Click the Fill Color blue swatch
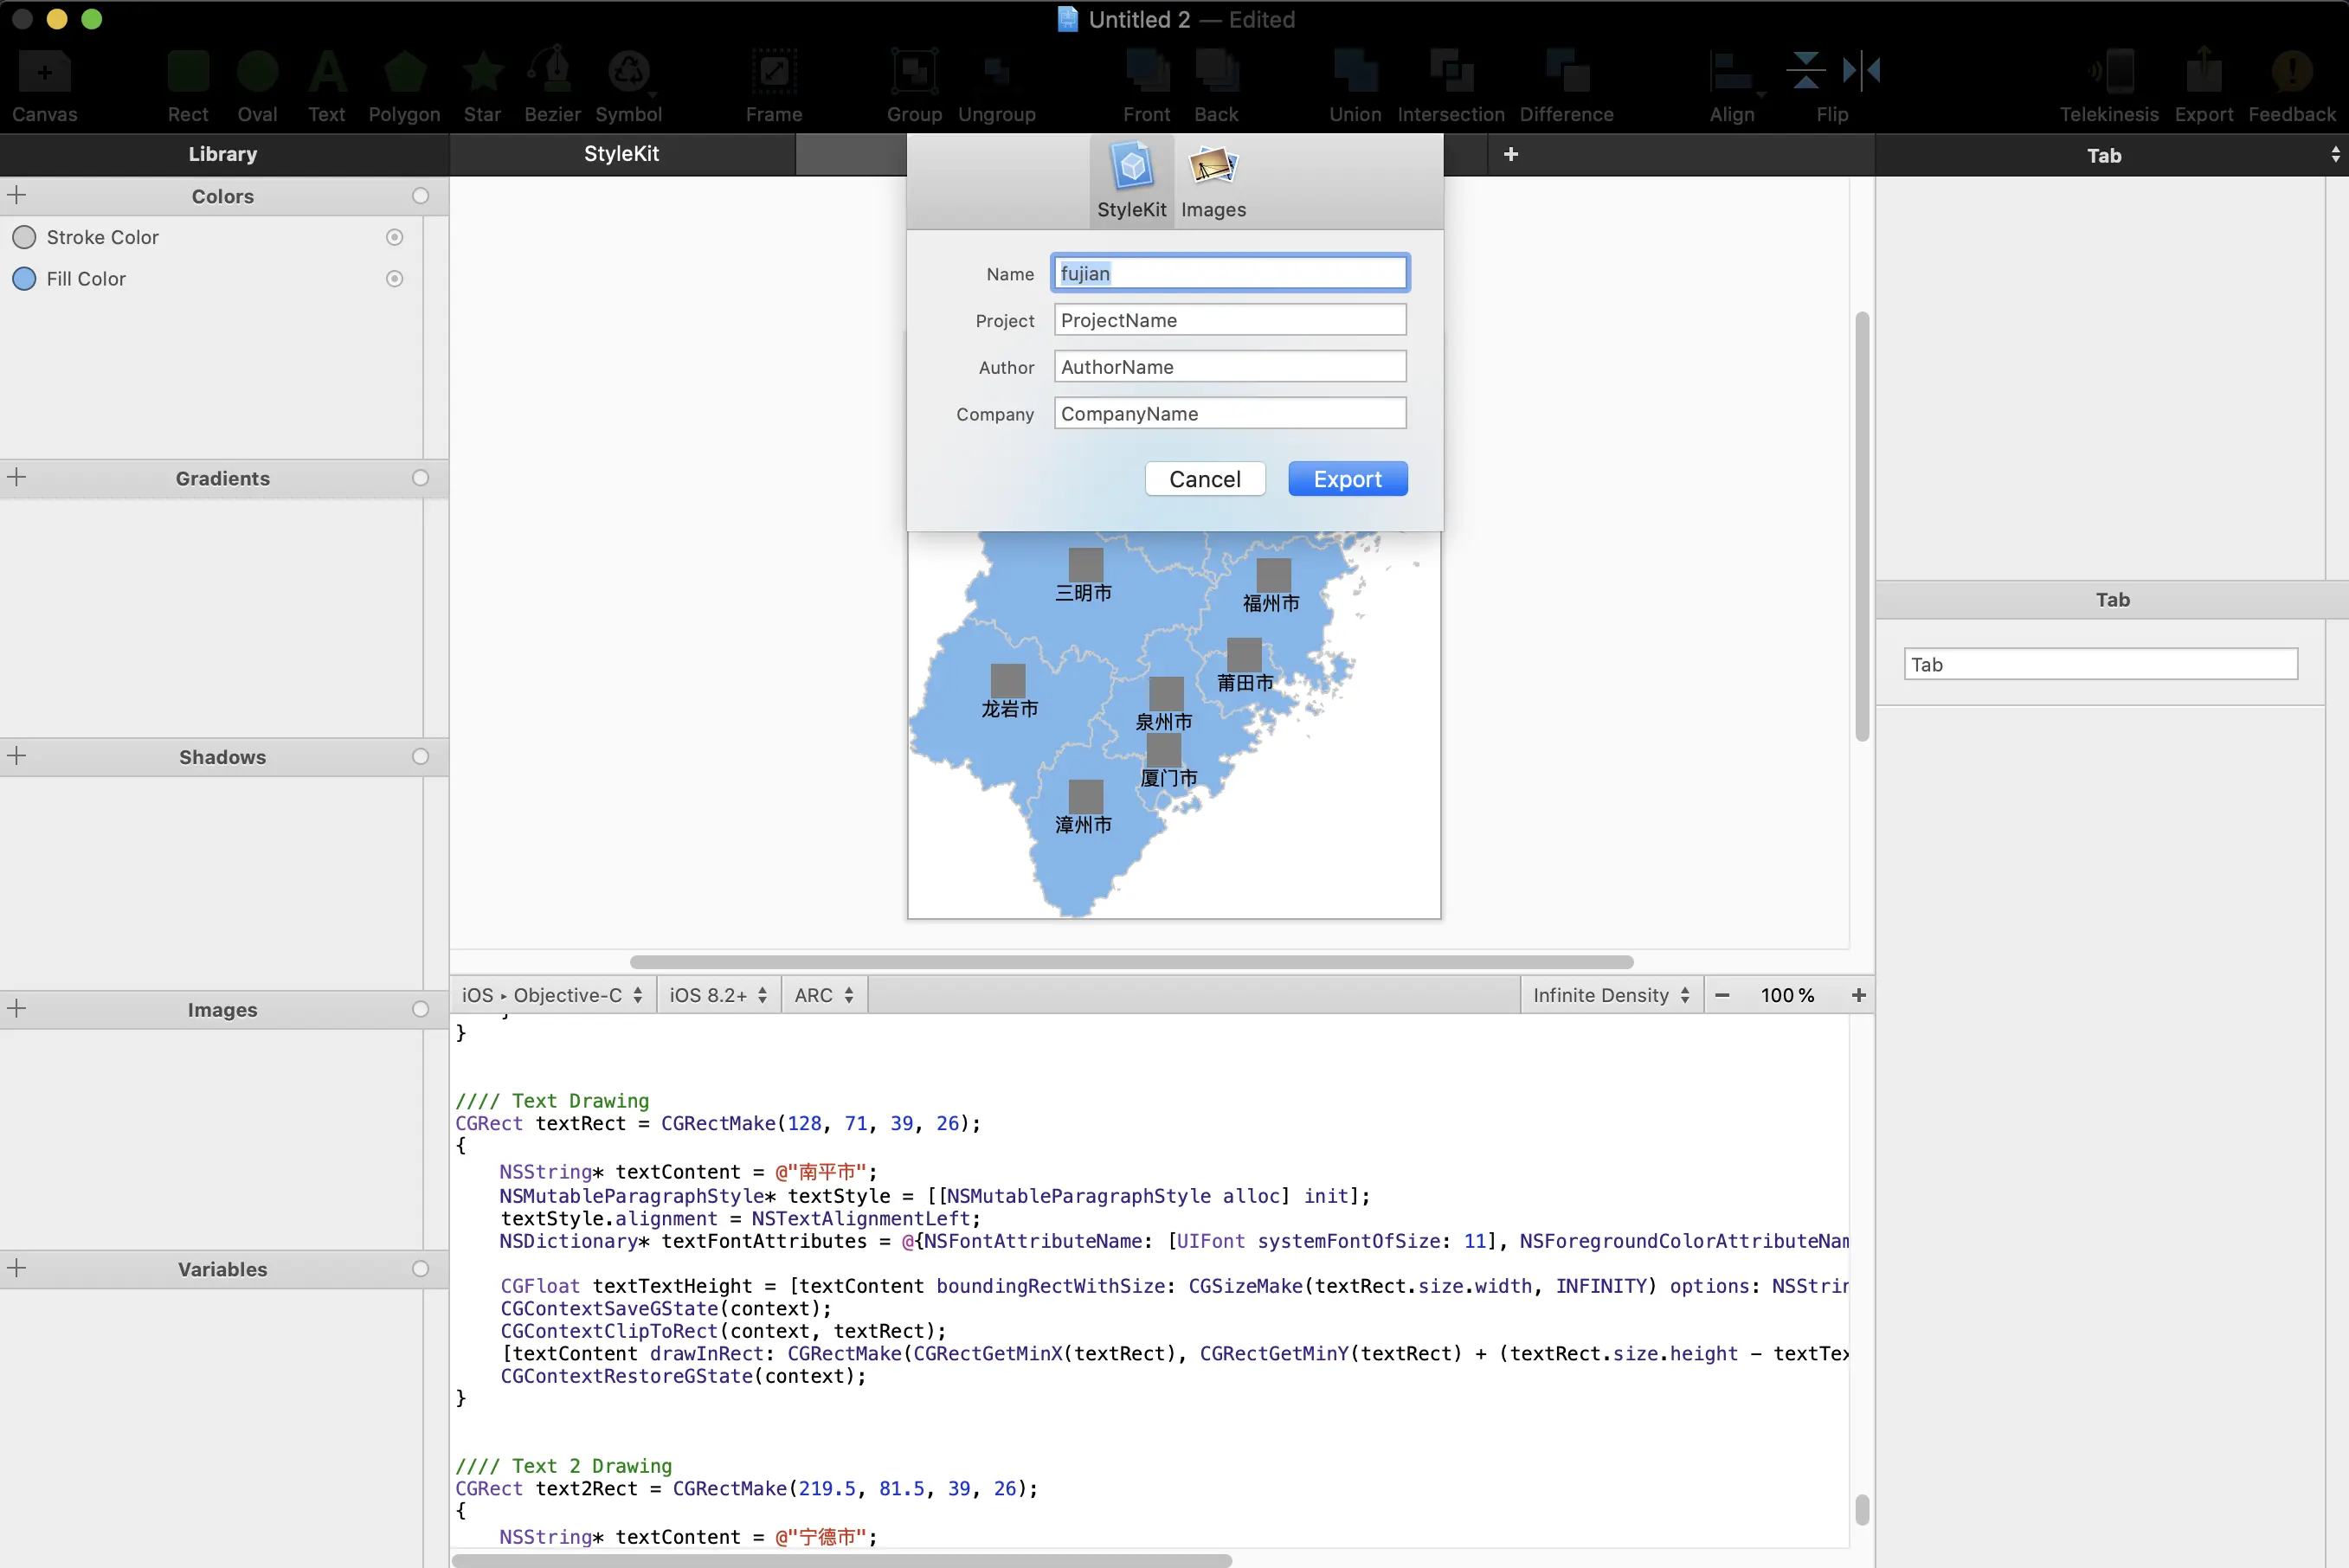Image resolution: width=2349 pixels, height=1568 pixels. 24,279
